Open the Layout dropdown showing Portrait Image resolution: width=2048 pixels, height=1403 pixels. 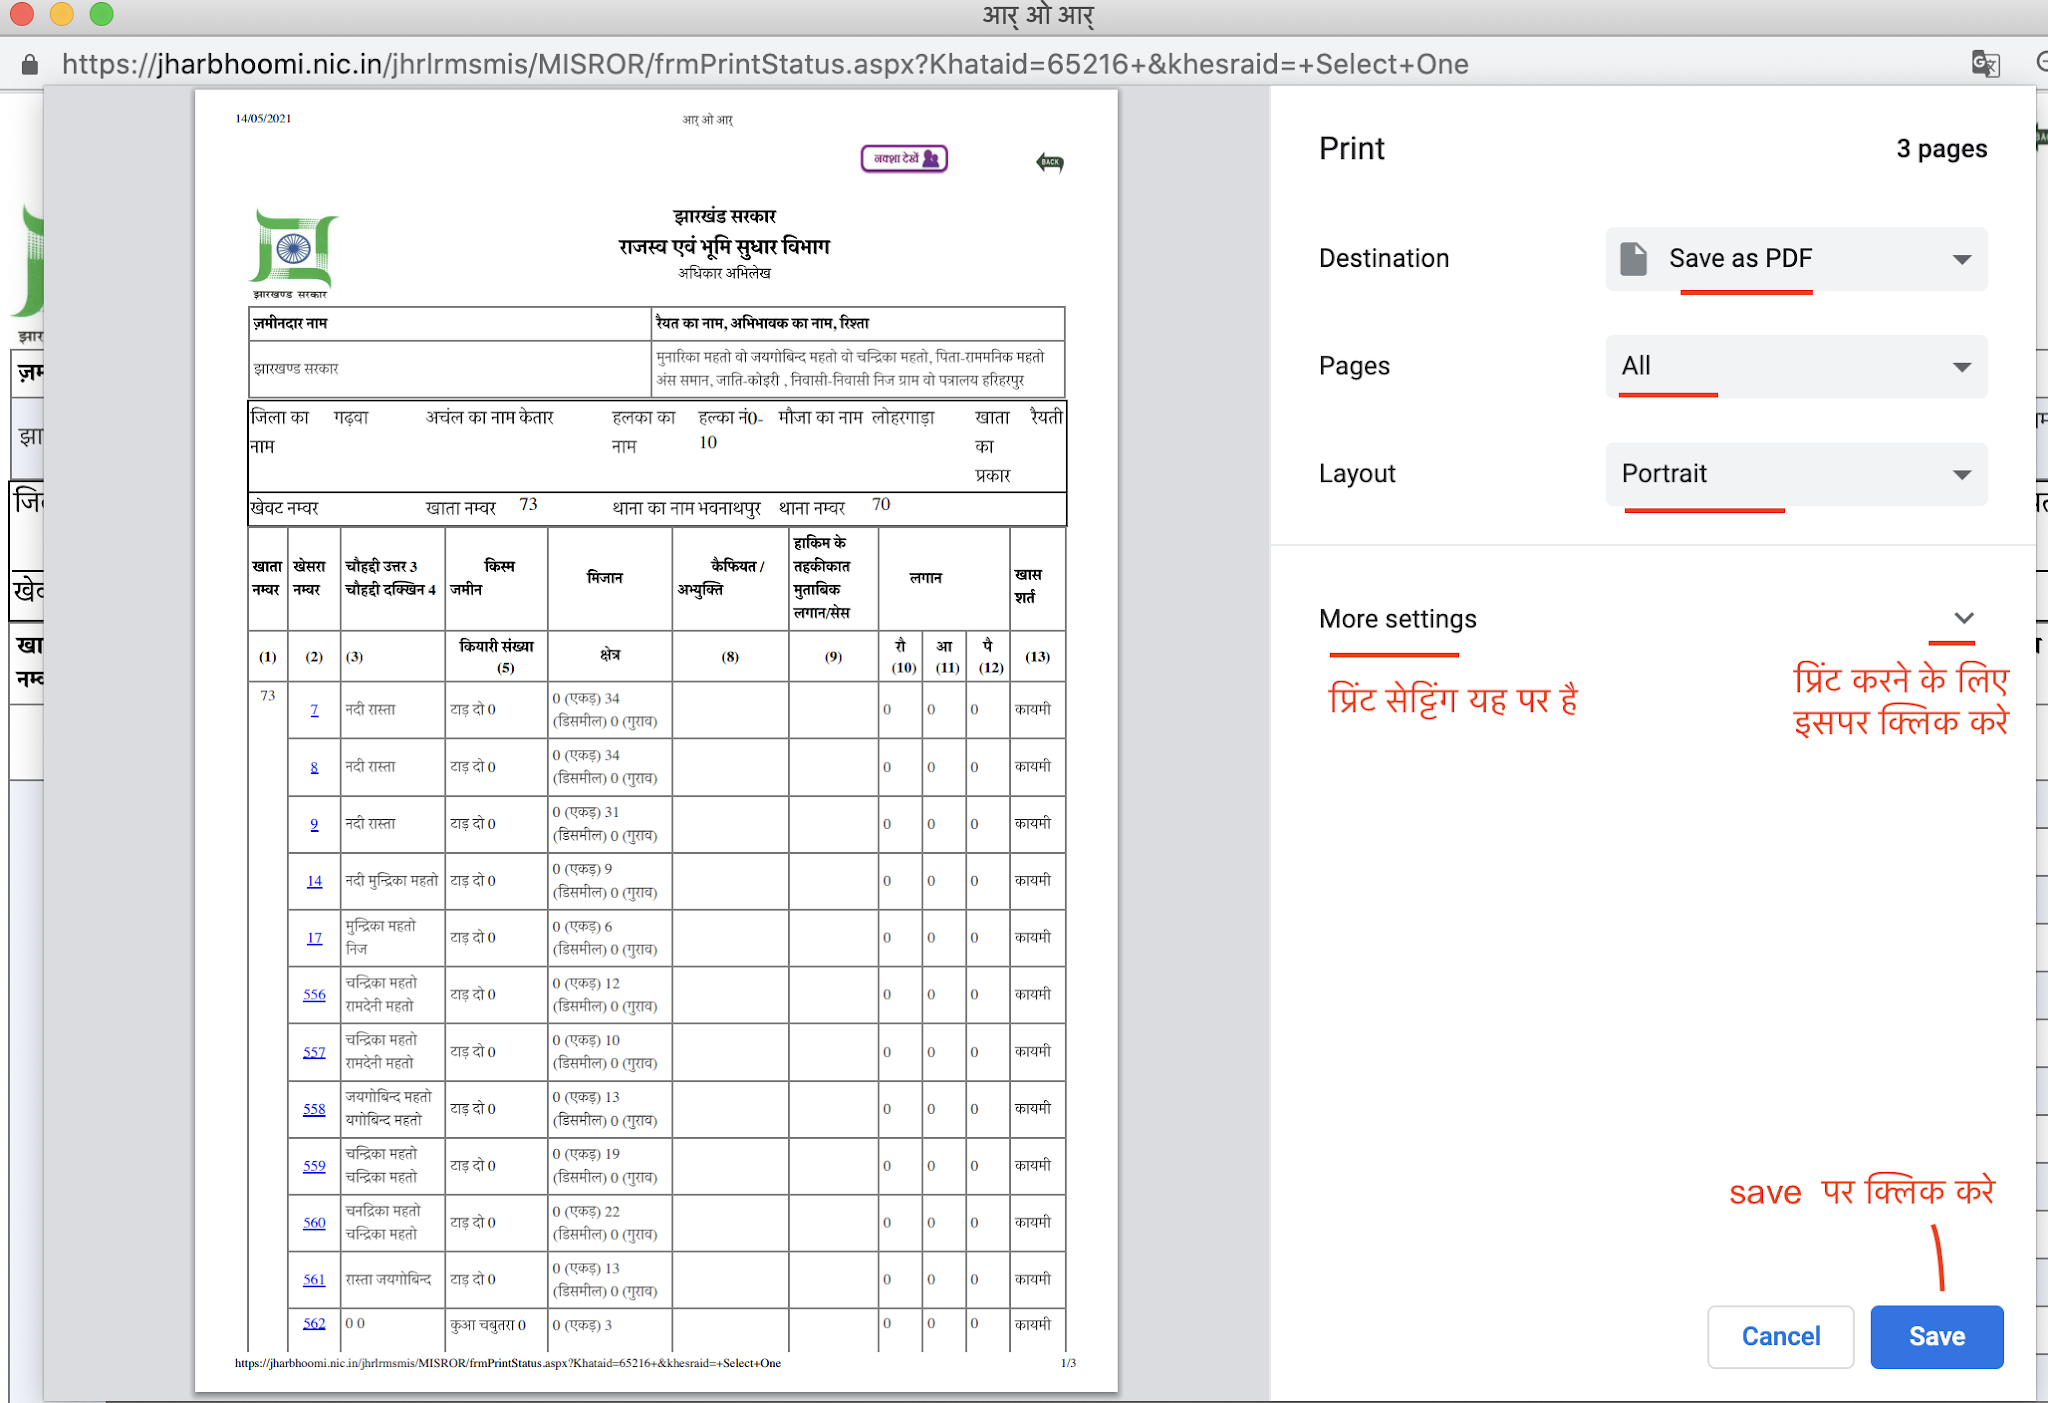[1796, 474]
